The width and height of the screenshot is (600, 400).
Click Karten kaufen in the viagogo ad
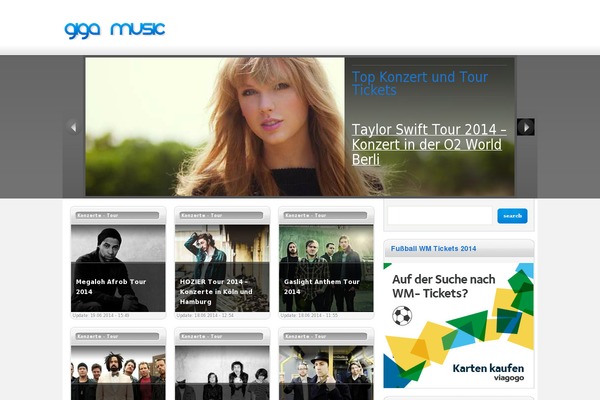[488, 368]
